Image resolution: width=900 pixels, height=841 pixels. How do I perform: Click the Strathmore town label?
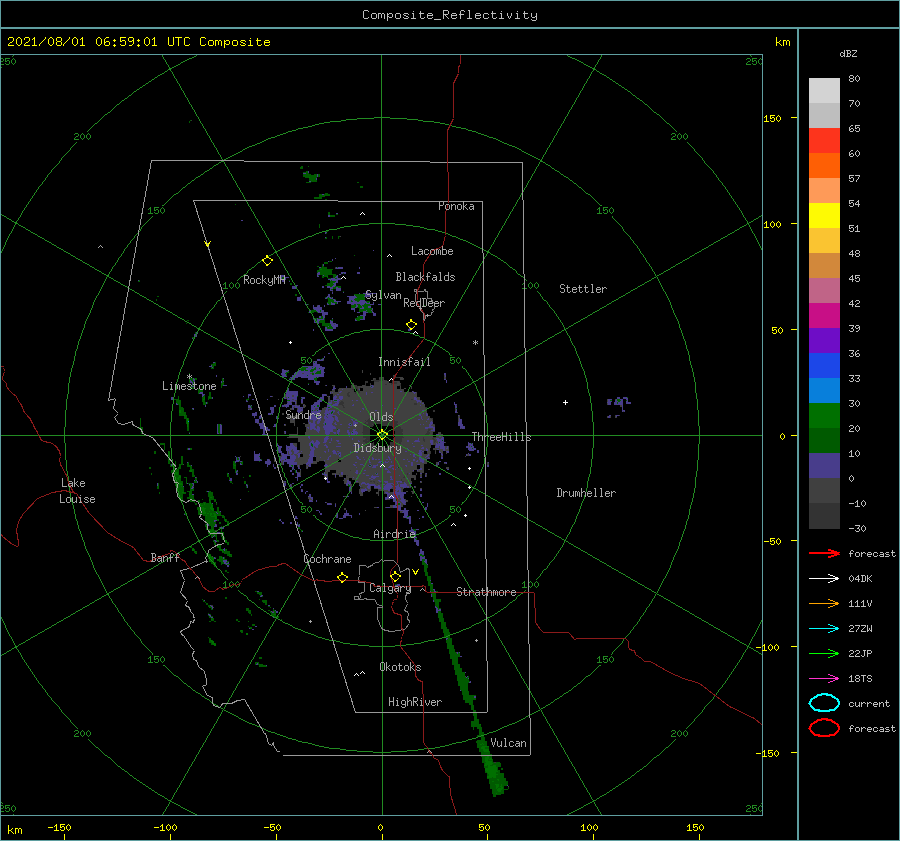(486, 592)
